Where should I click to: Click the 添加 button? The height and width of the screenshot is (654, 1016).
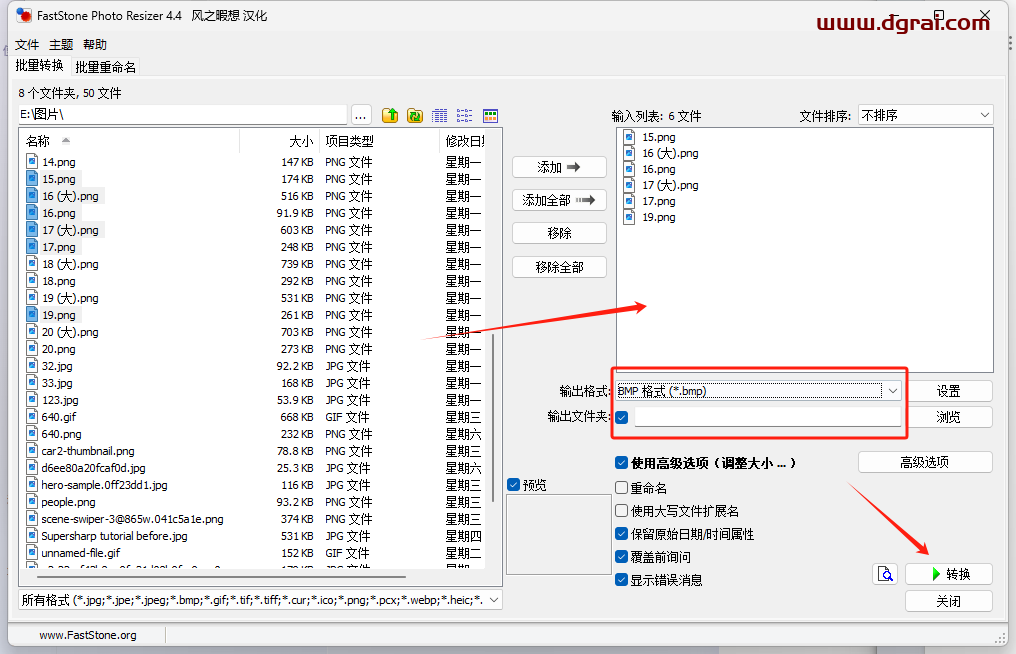[559, 167]
